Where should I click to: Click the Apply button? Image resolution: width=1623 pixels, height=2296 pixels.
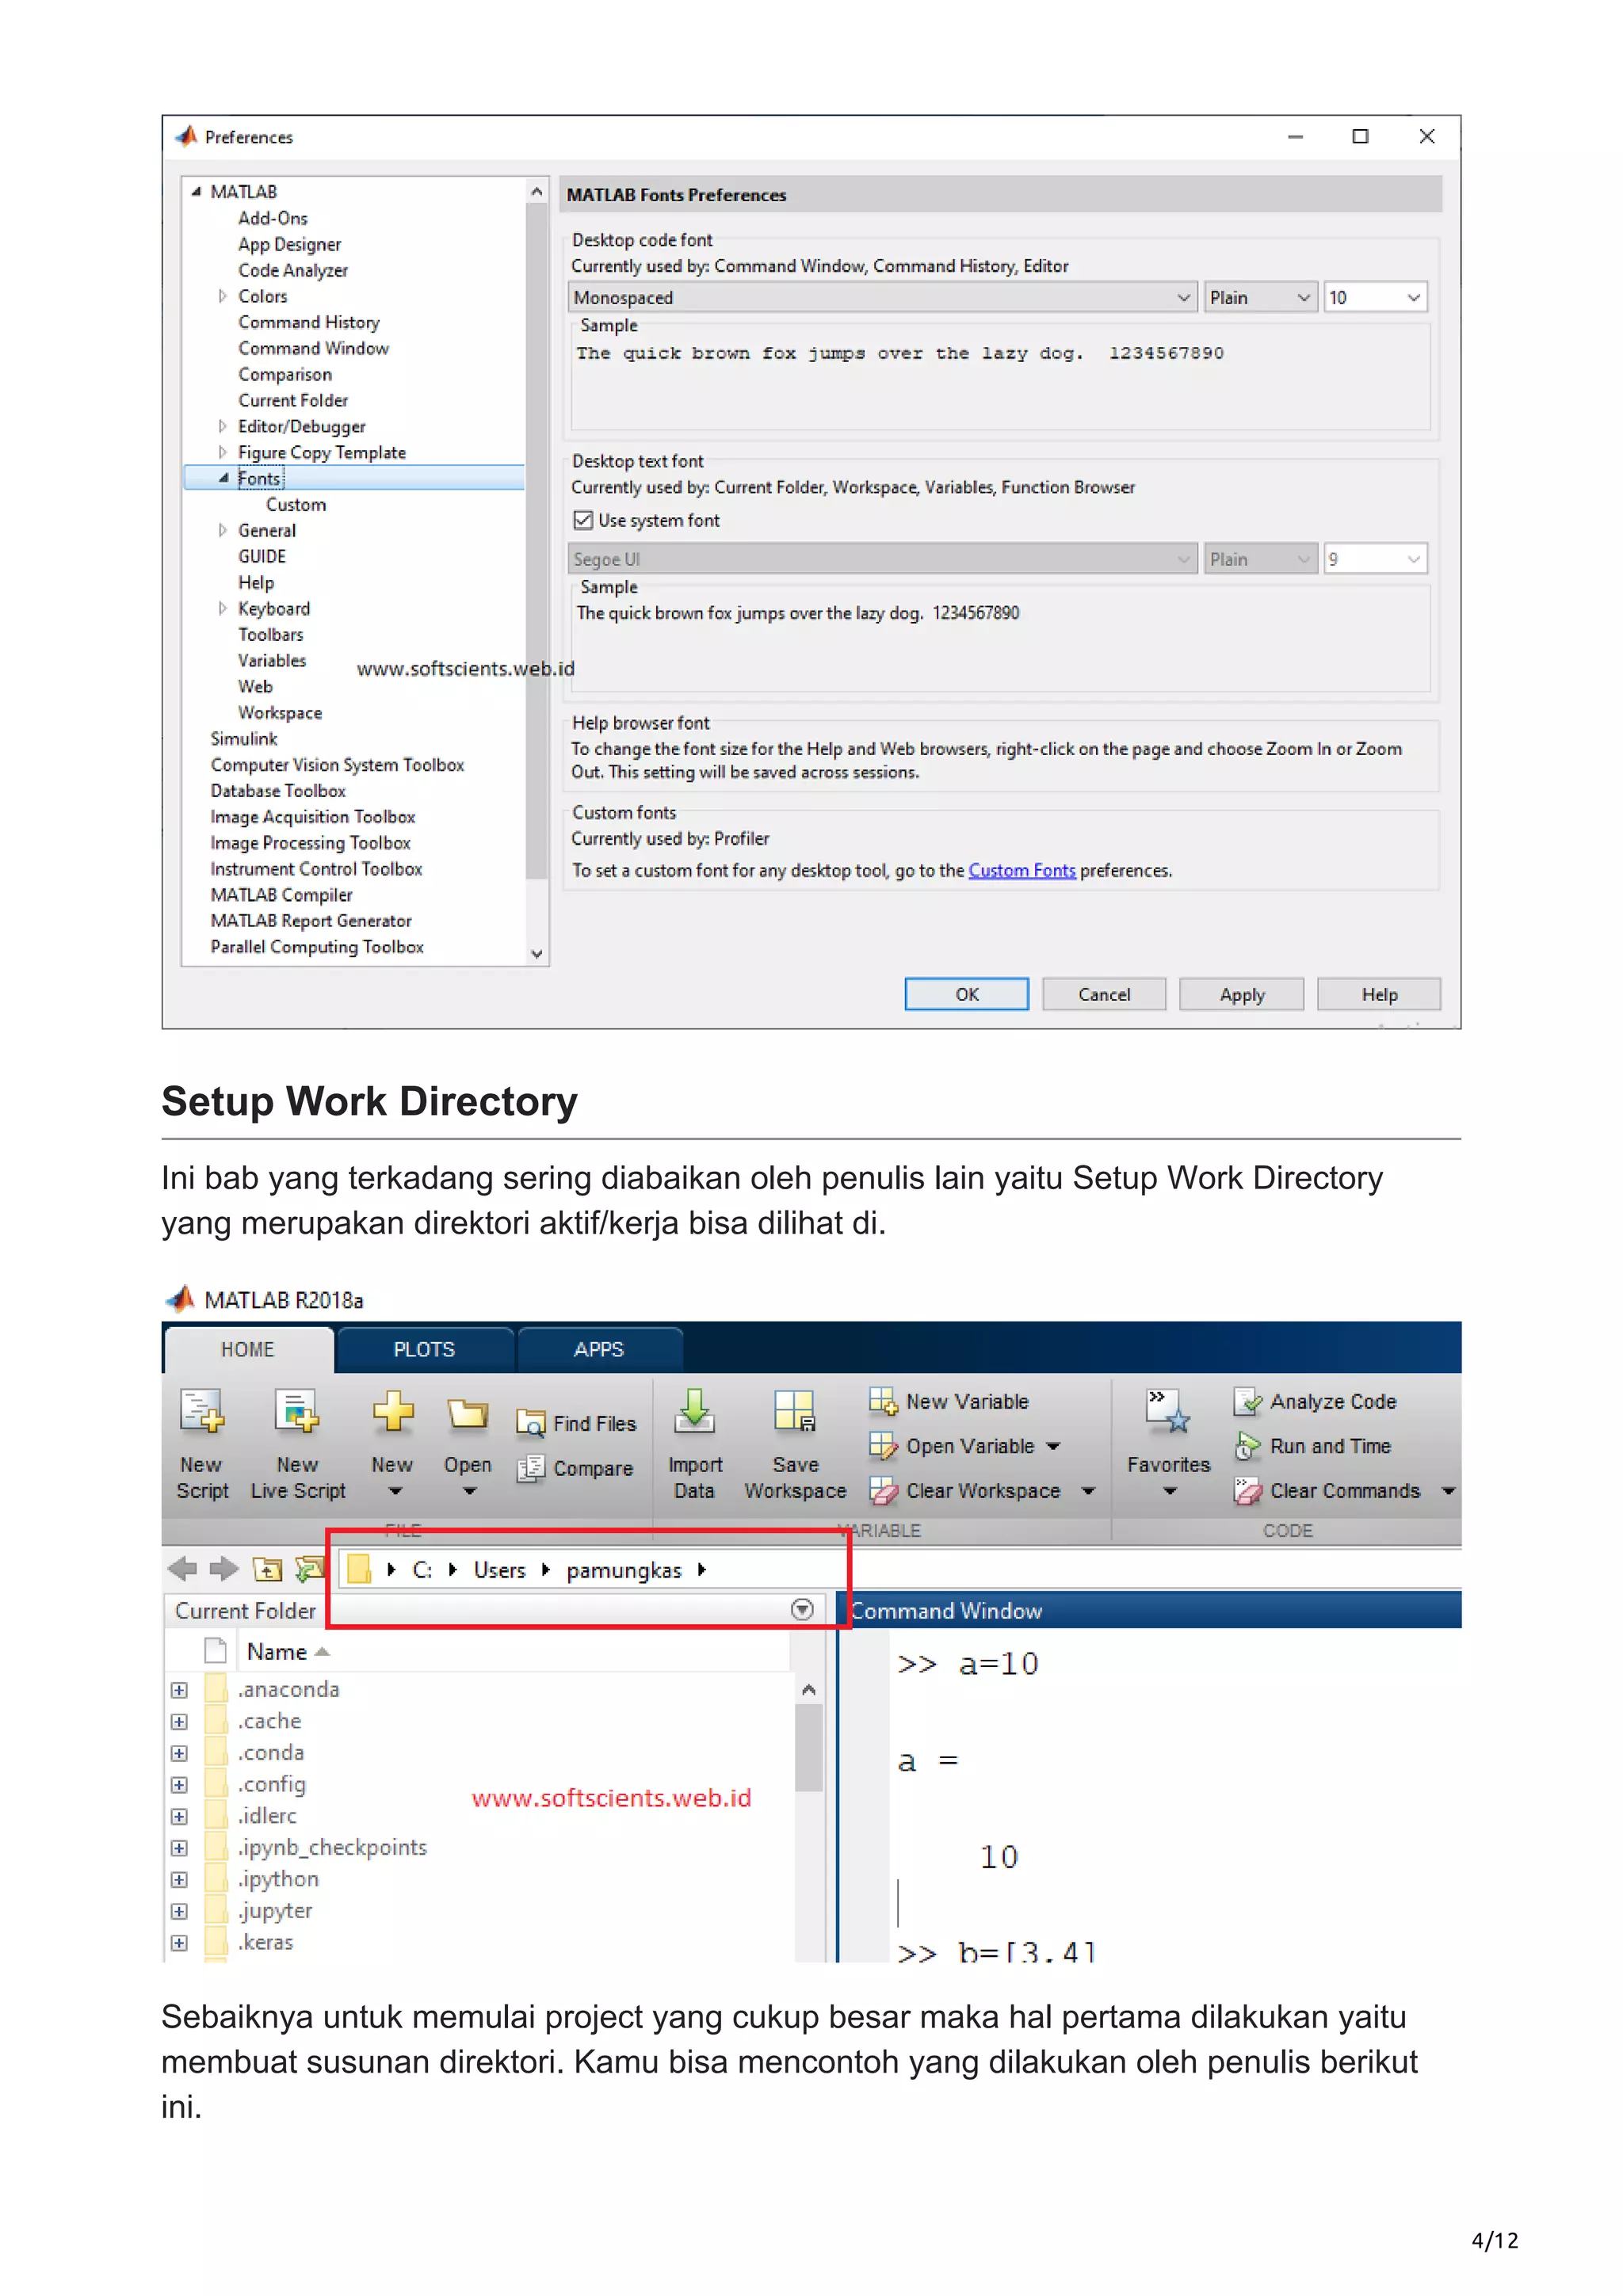point(1242,994)
